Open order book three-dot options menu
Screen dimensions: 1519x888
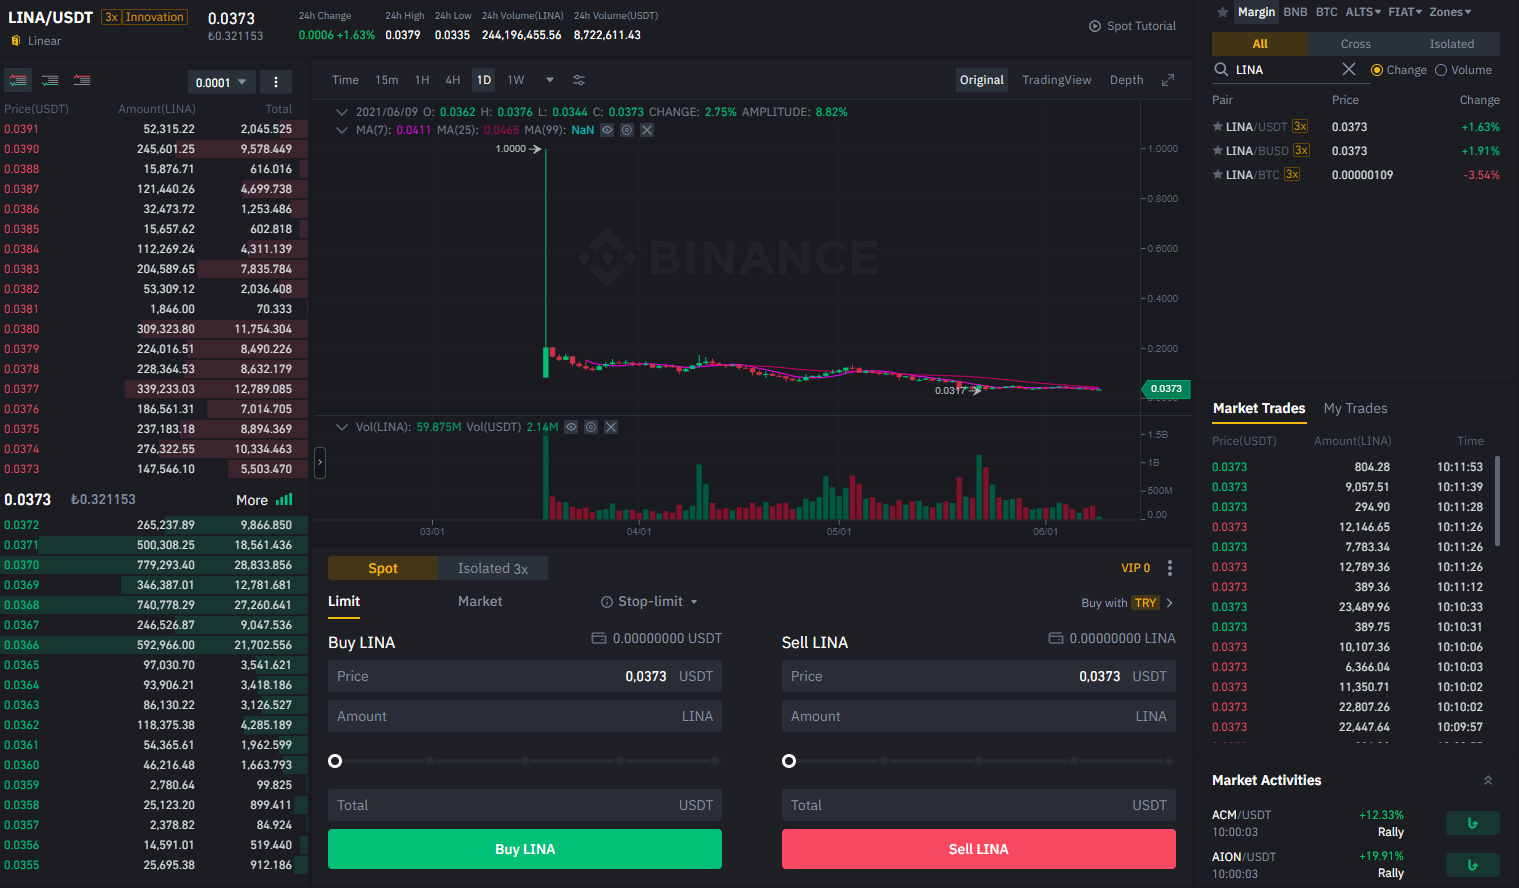click(276, 82)
